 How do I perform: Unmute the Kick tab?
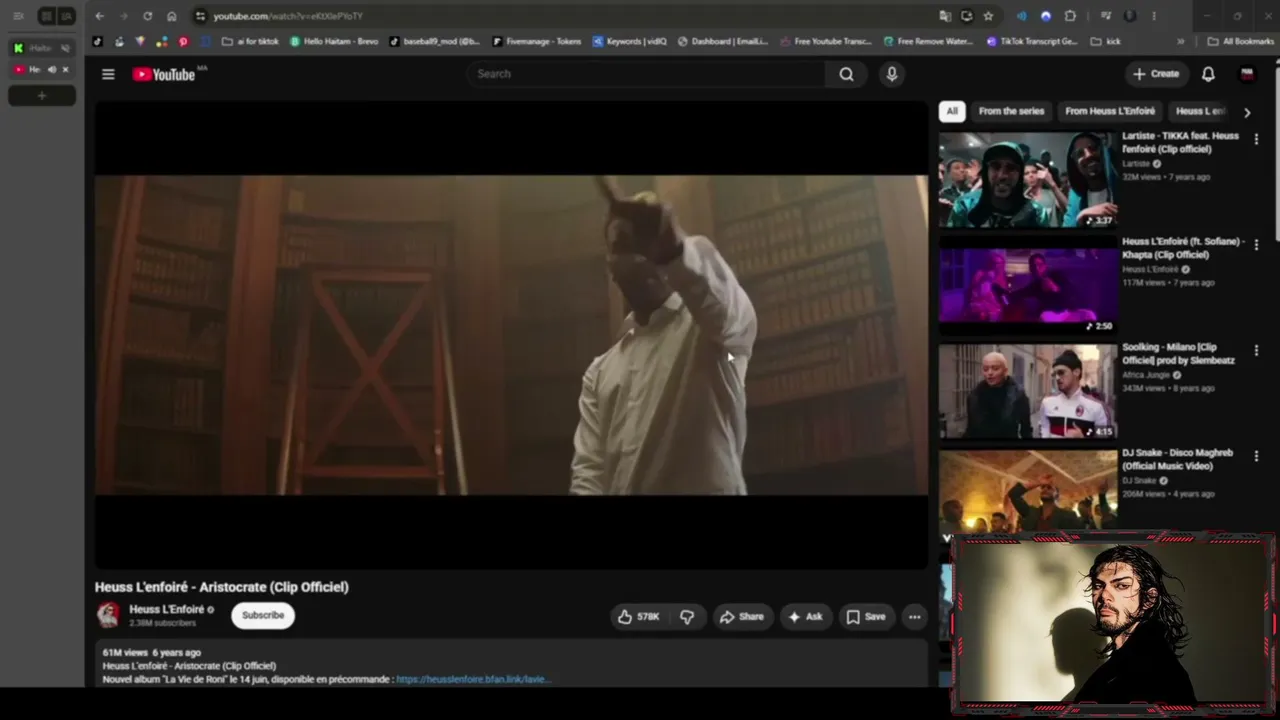(65, 48)
